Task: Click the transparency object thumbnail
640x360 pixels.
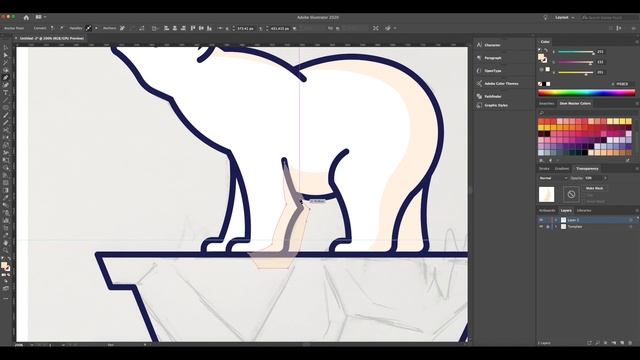Action: 547,194
